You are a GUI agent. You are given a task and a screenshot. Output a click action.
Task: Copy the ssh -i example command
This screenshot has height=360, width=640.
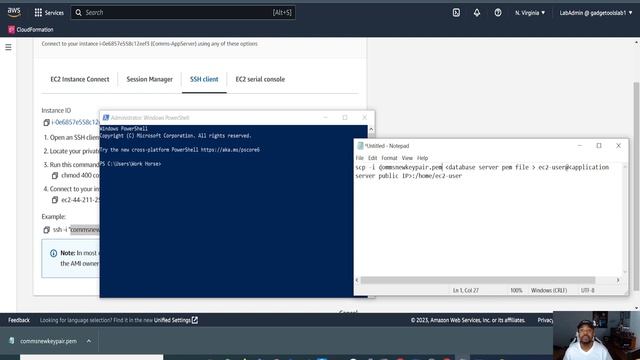(46, 230)
